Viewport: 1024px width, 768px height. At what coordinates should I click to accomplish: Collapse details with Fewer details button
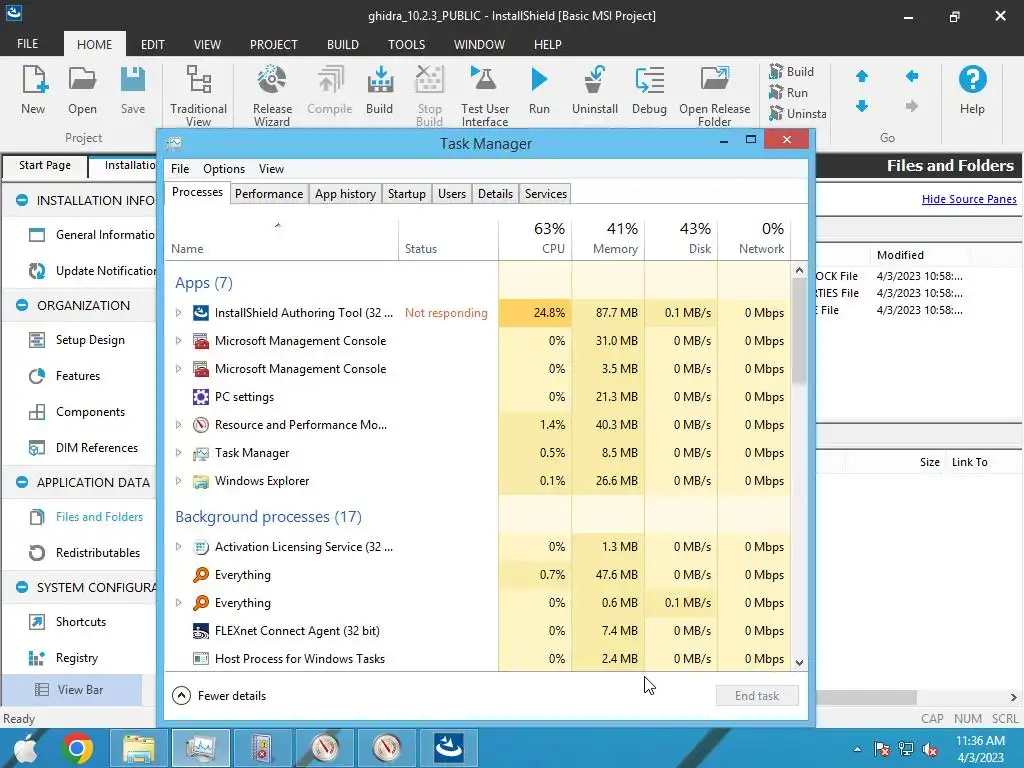point(219,696)
